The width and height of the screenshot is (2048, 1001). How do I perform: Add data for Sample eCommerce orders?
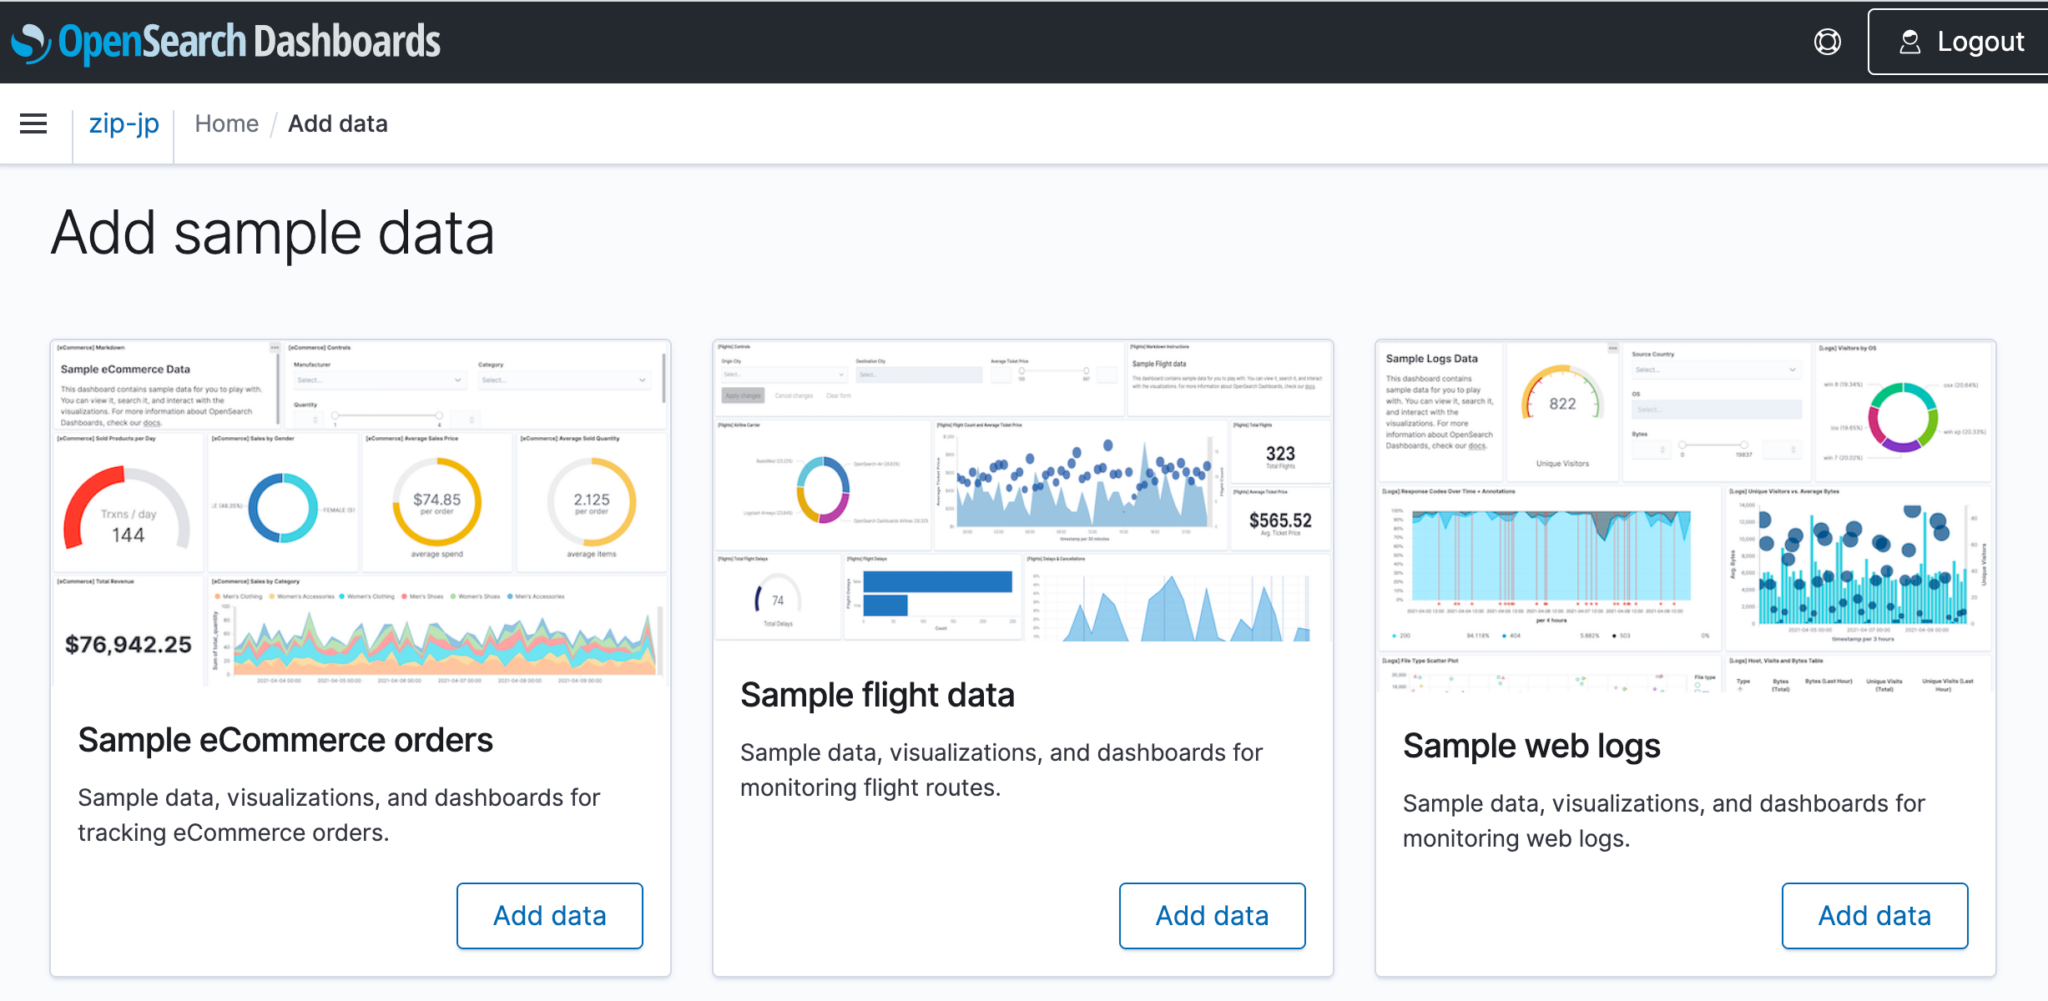tap(549, 915)
